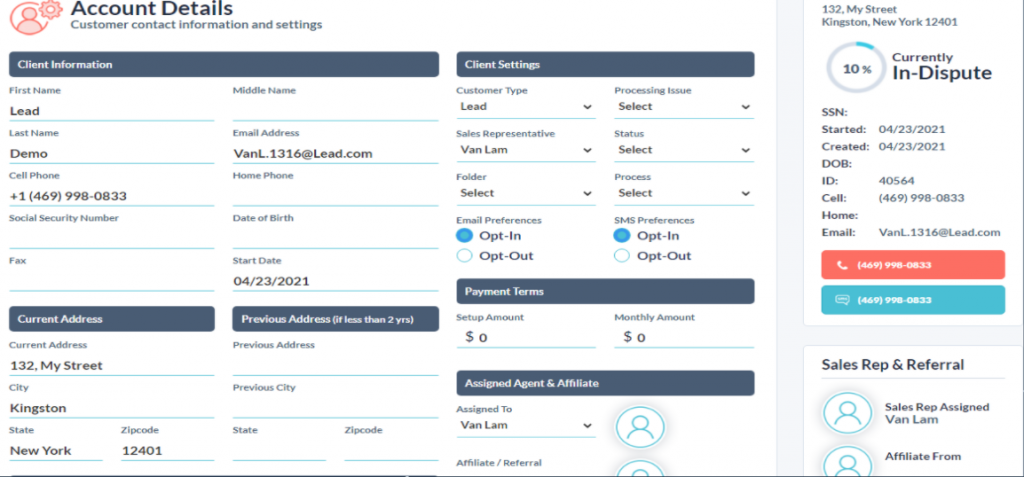This screenshot has height=477, width=1024.
Task: Click the teal SMS (469) 998-0833 button
Action: (x=912, y=300)
